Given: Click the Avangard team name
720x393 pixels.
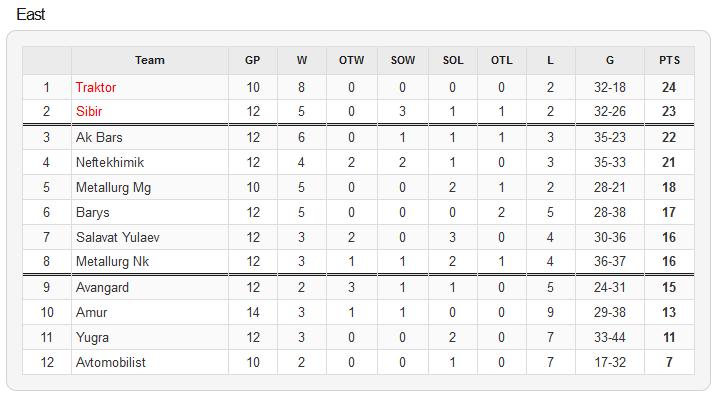Looking at the screenshot, I should (x=102, y=287).
